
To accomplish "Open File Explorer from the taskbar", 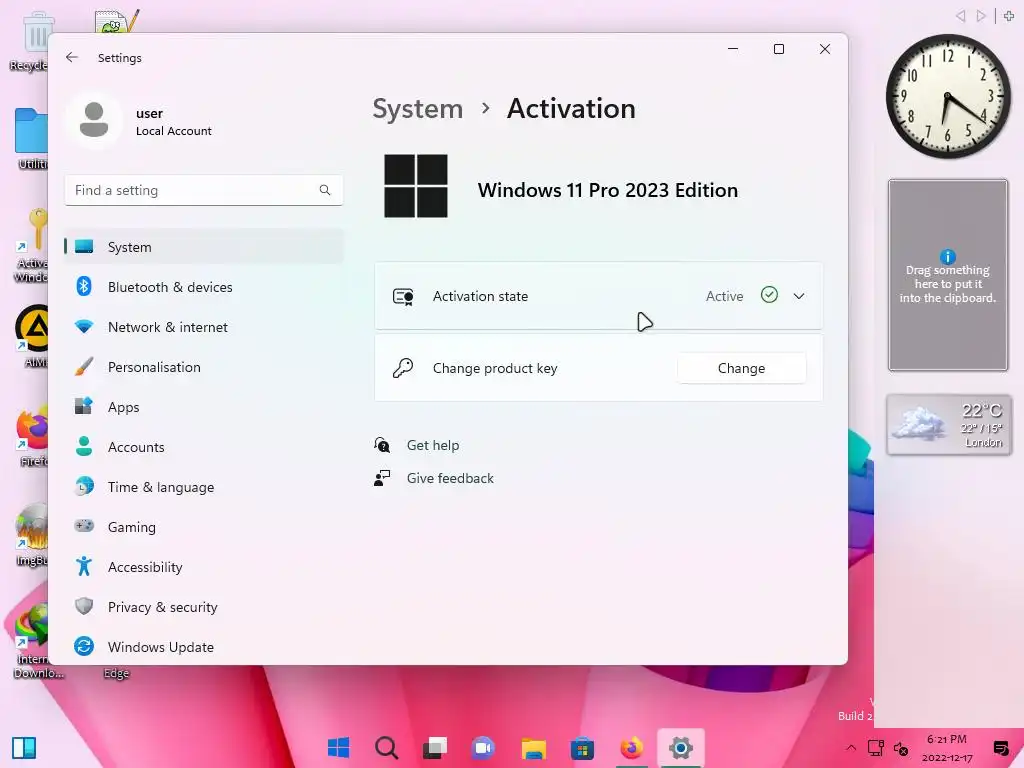I will tap(534, 748).
